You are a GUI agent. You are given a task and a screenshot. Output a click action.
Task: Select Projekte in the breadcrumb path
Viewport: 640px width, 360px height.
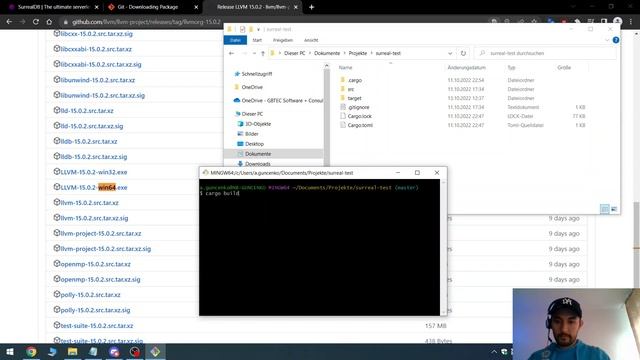[358, 53]
